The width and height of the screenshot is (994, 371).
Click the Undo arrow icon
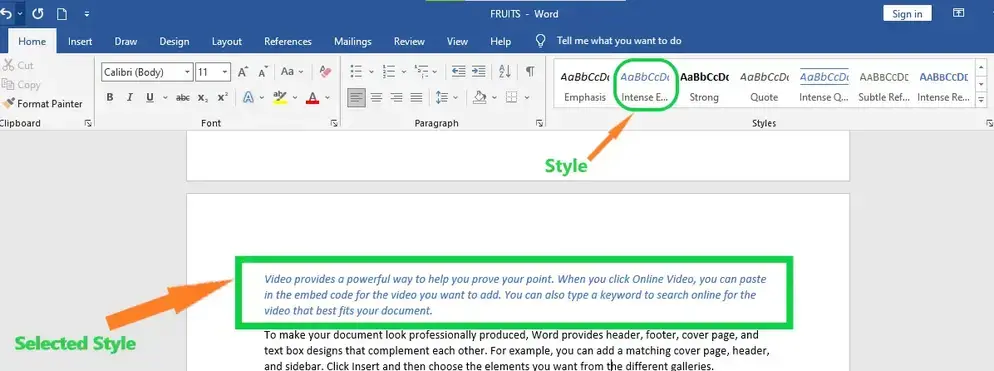[x=6, y=13]
